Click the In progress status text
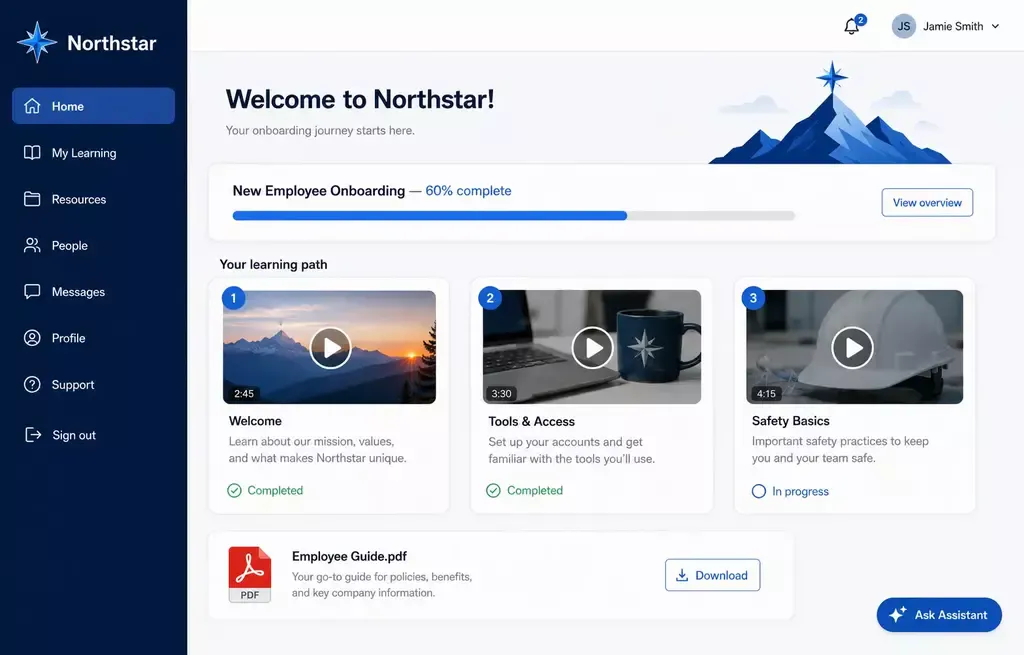The image size is (1024, 655). coord(800,491)
